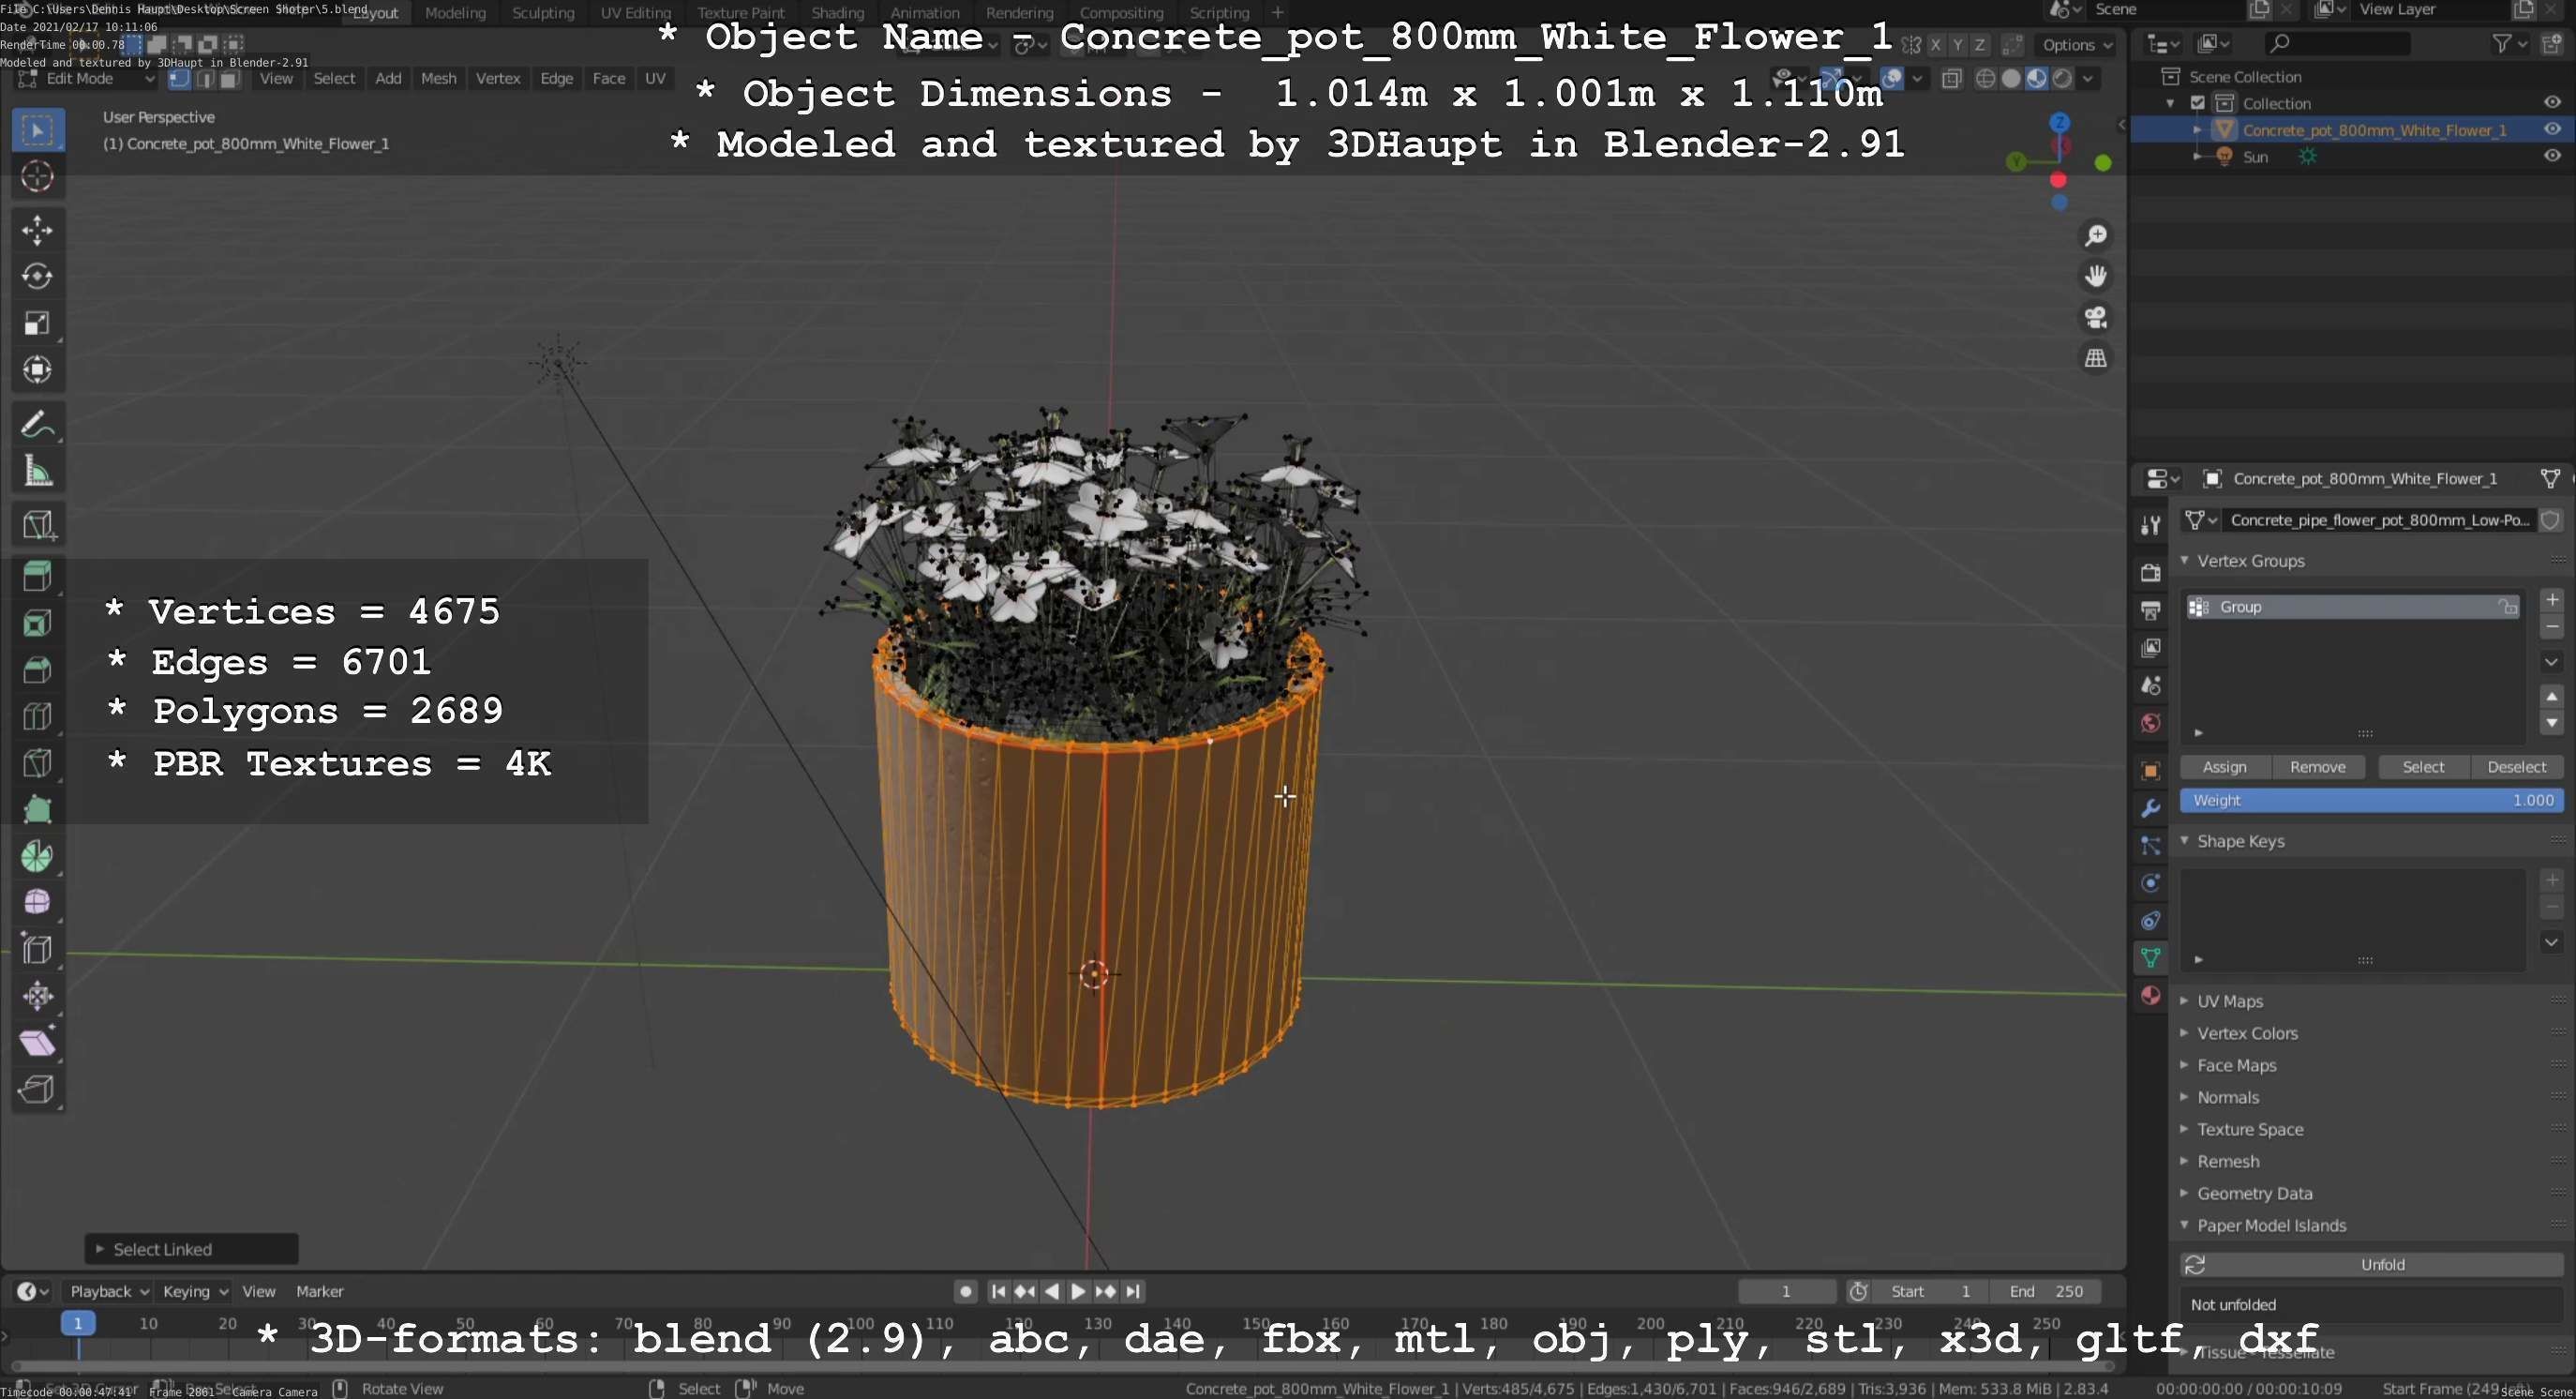Image resolution: width=2576 pixels, height=1399 pixels.
Task: Click the Deselect vertex group button
Action: [x=2516, y=767]
